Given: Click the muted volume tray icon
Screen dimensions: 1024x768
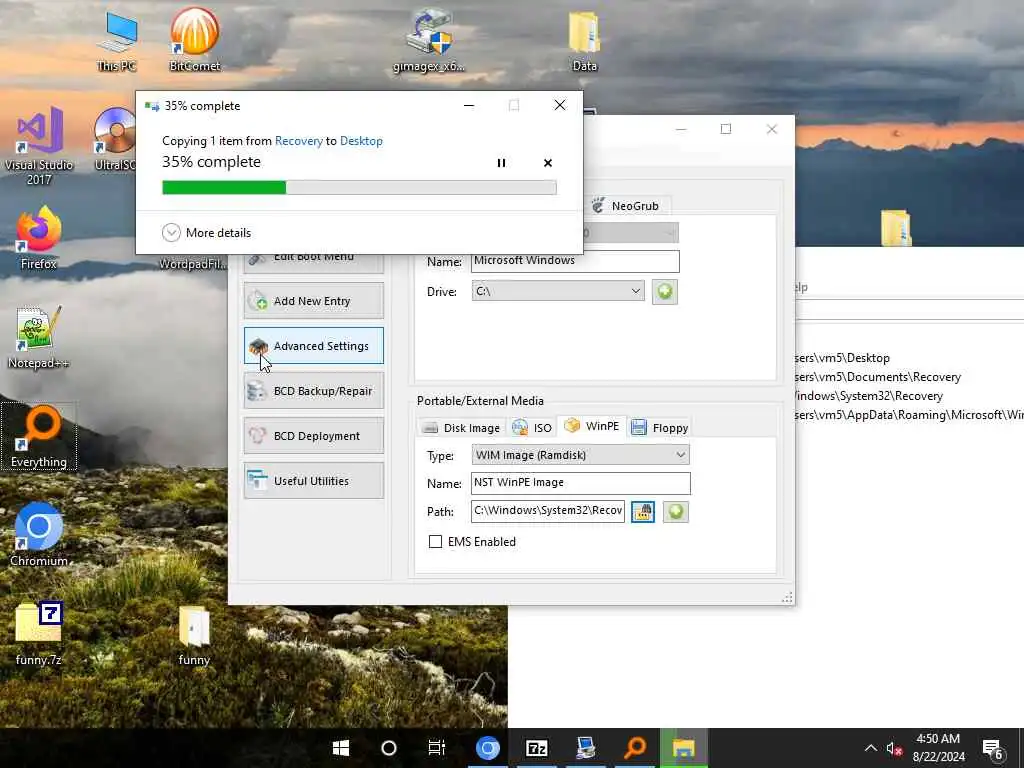Looking at the screenshot, I should point(894,748).
